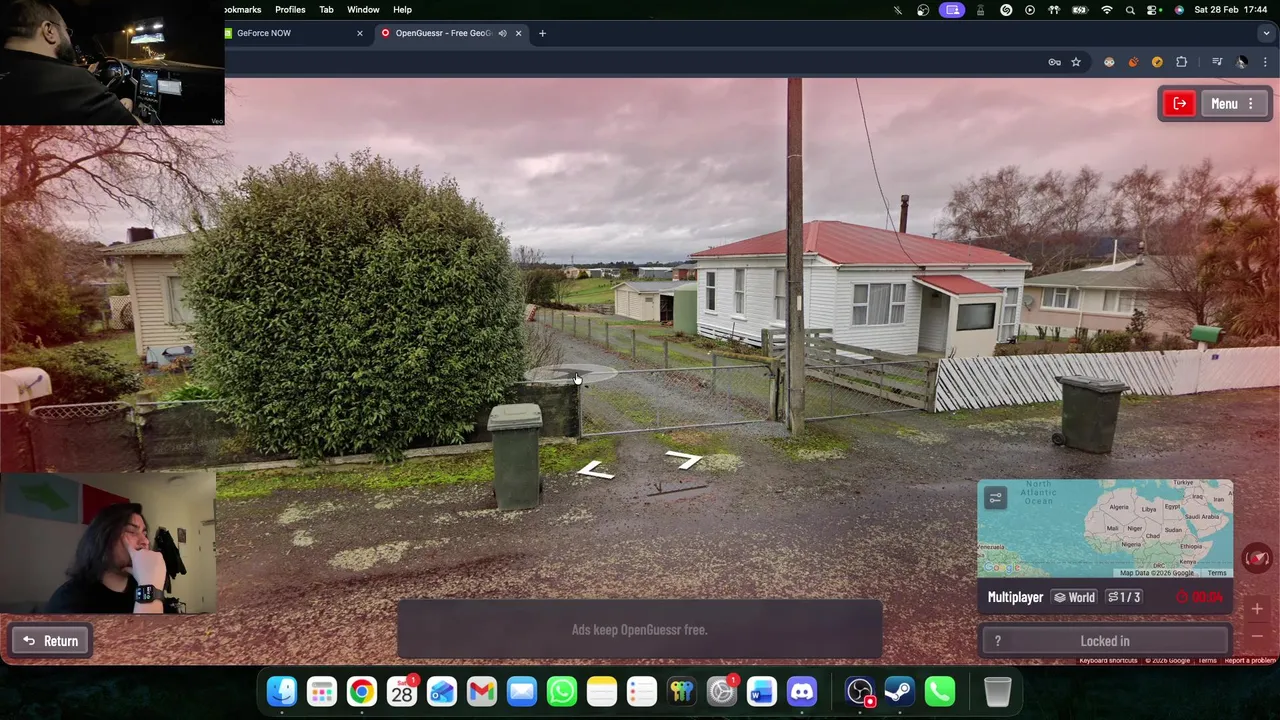The height and width of the screenshot is (720, 1280).
Task: Click the Street View right arrow
Action: [684, 459]
